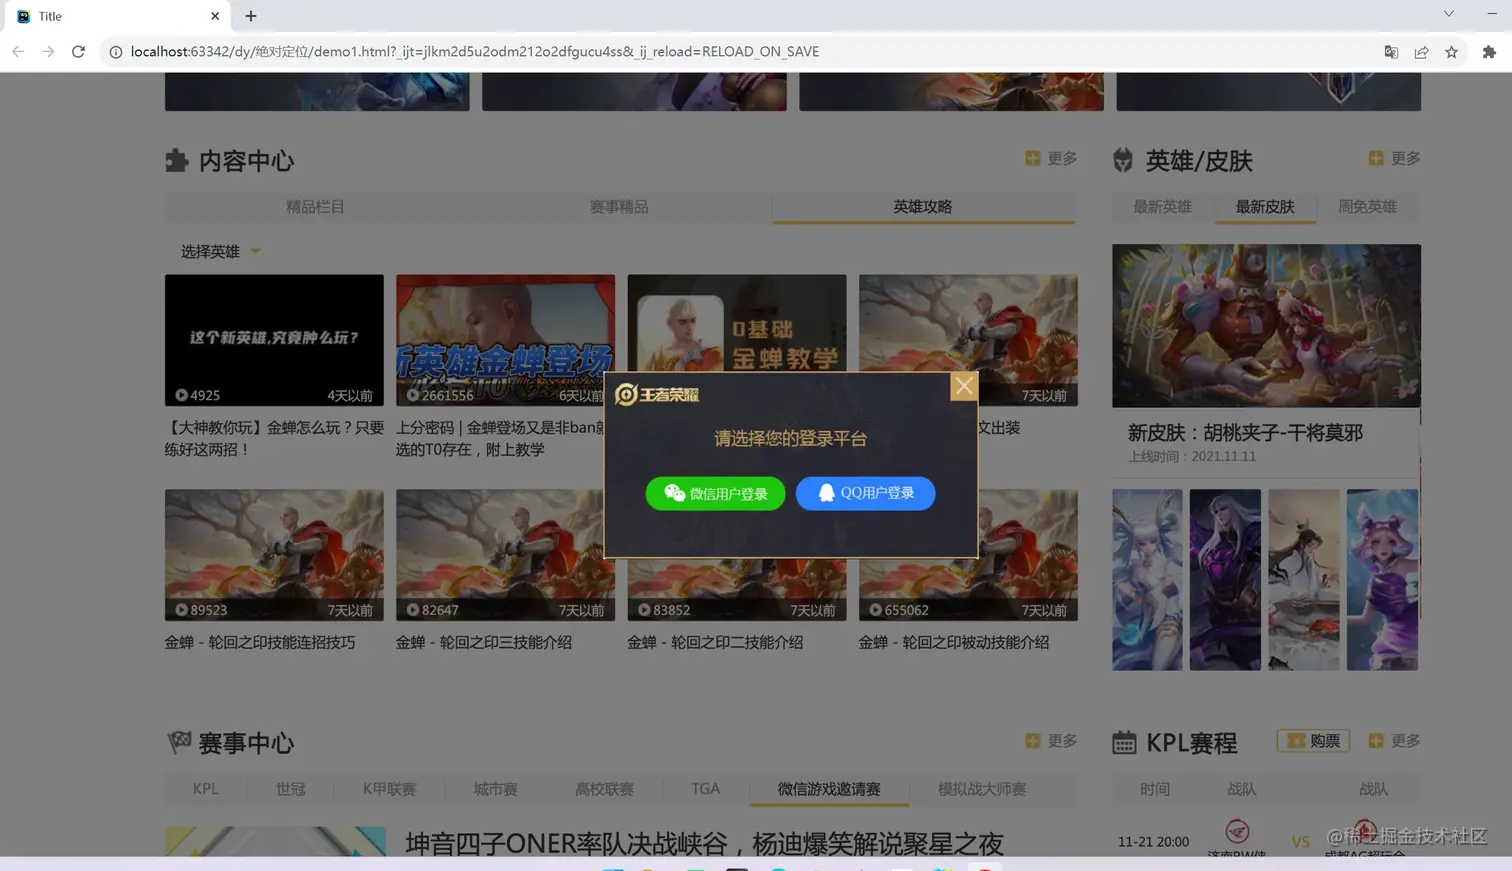The width and height of the screenshot is (1512, 871).
Task: Click 更多 next to 赛事中心
Action: [1051, 741]
